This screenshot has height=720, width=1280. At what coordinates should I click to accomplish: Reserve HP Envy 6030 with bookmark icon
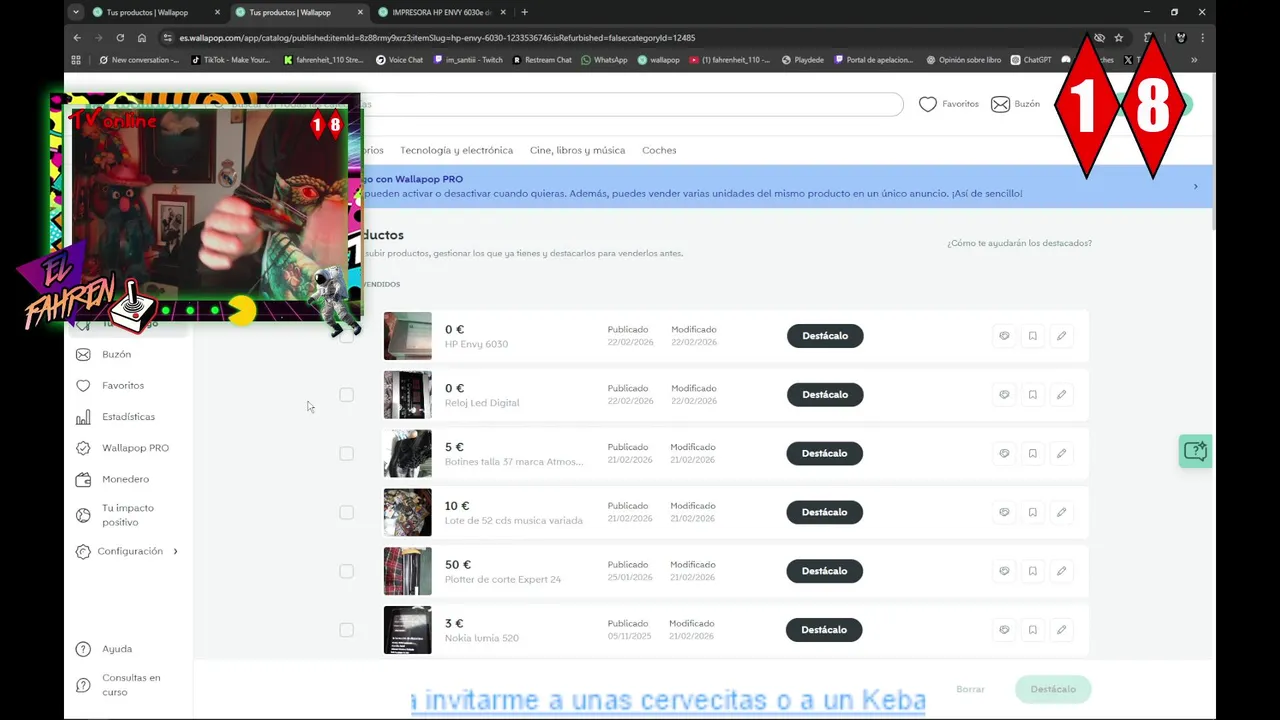(x=1033, y=336)
